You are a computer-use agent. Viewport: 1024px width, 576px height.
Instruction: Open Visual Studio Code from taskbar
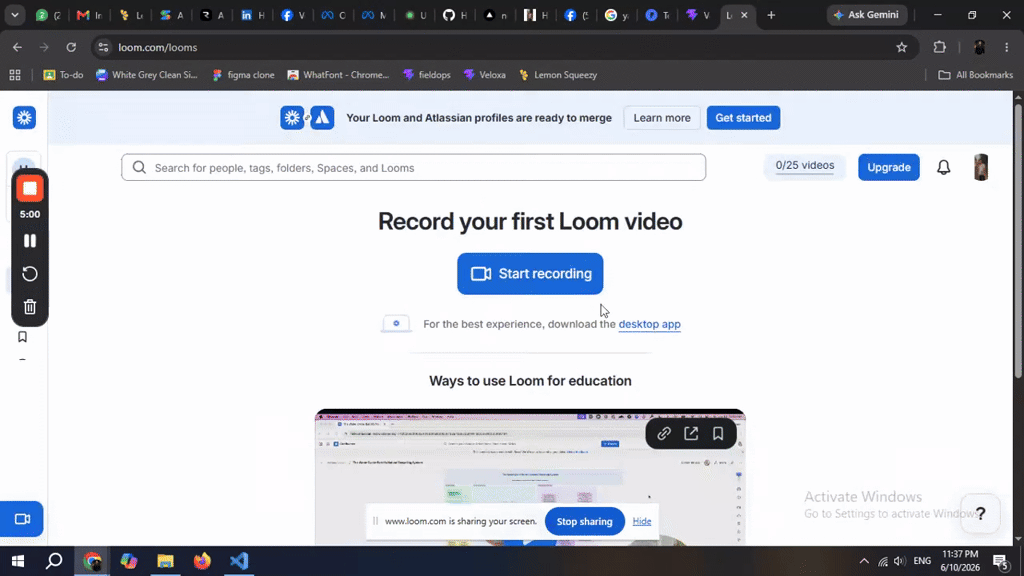click(x=239, y=561)
